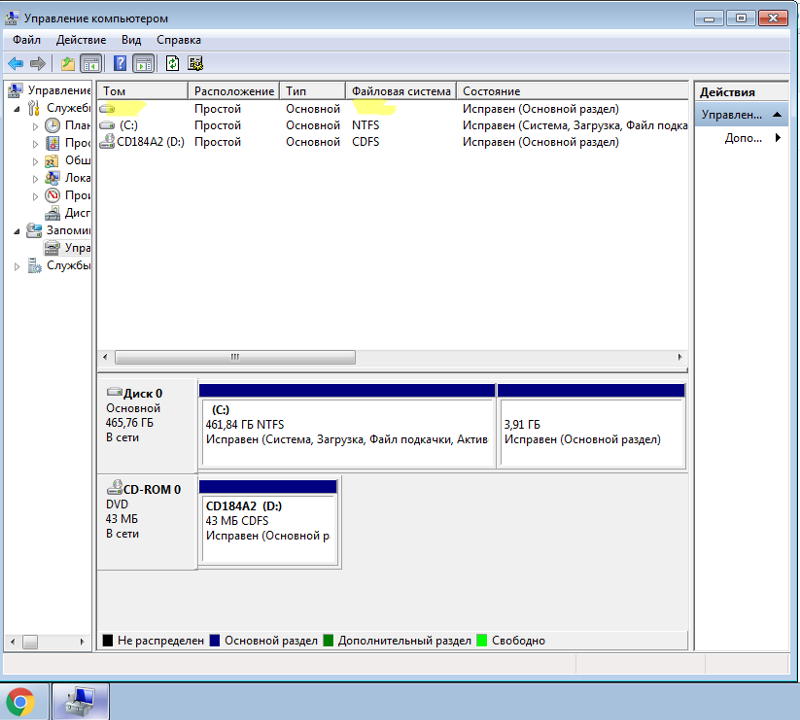Click volume list scrollbar left arrow

coord(105,357)
